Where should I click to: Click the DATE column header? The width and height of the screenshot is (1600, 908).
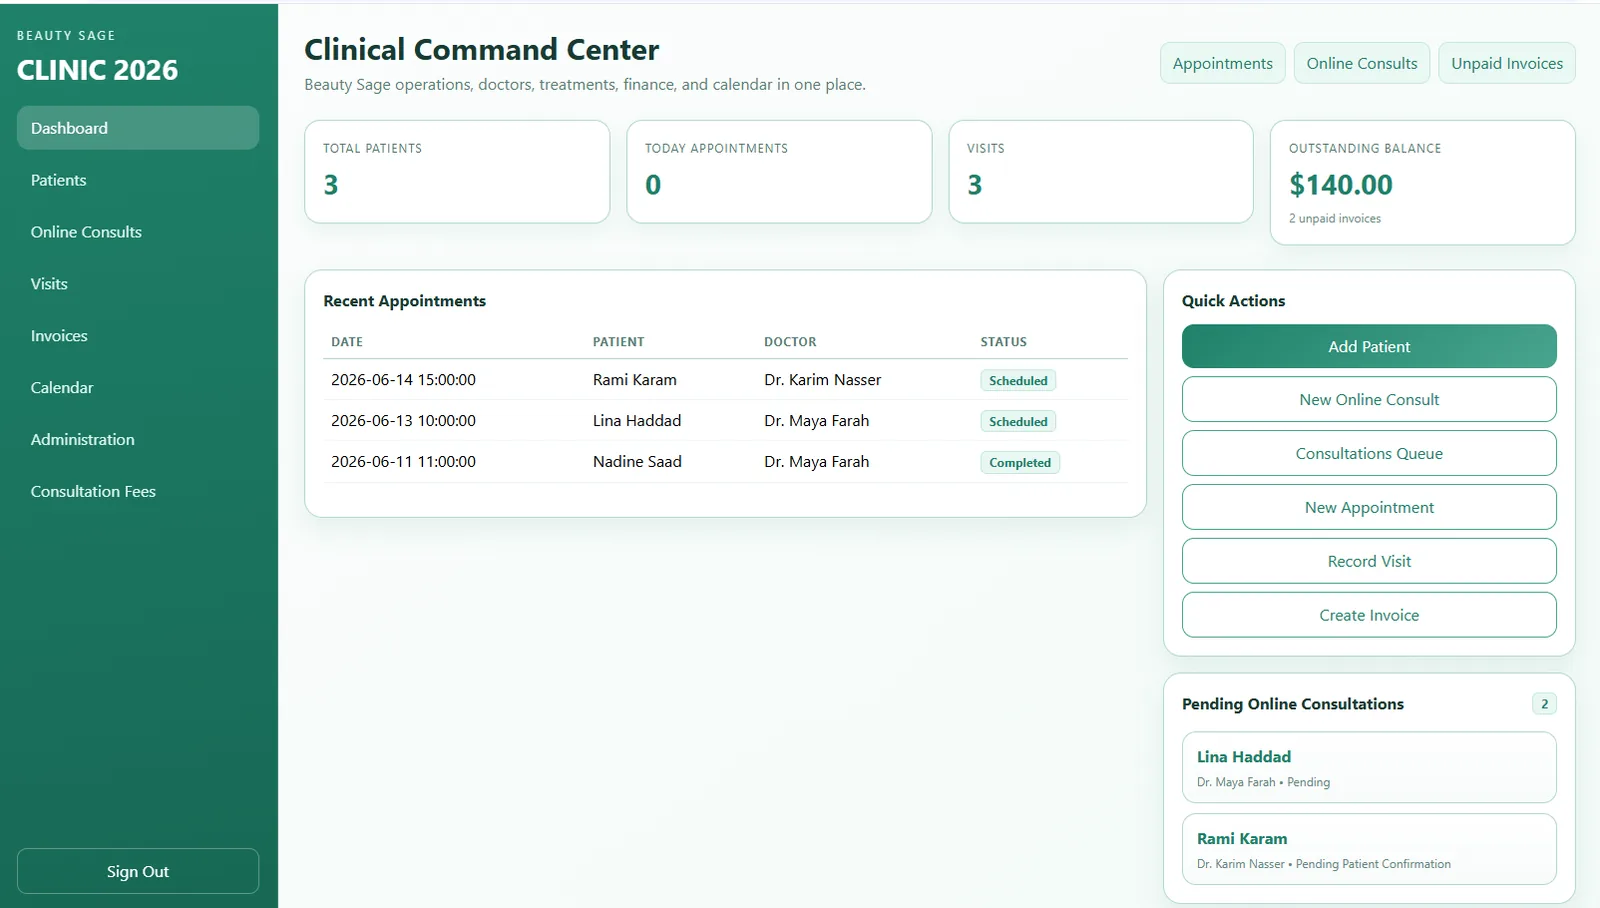[x=347, y=342]
